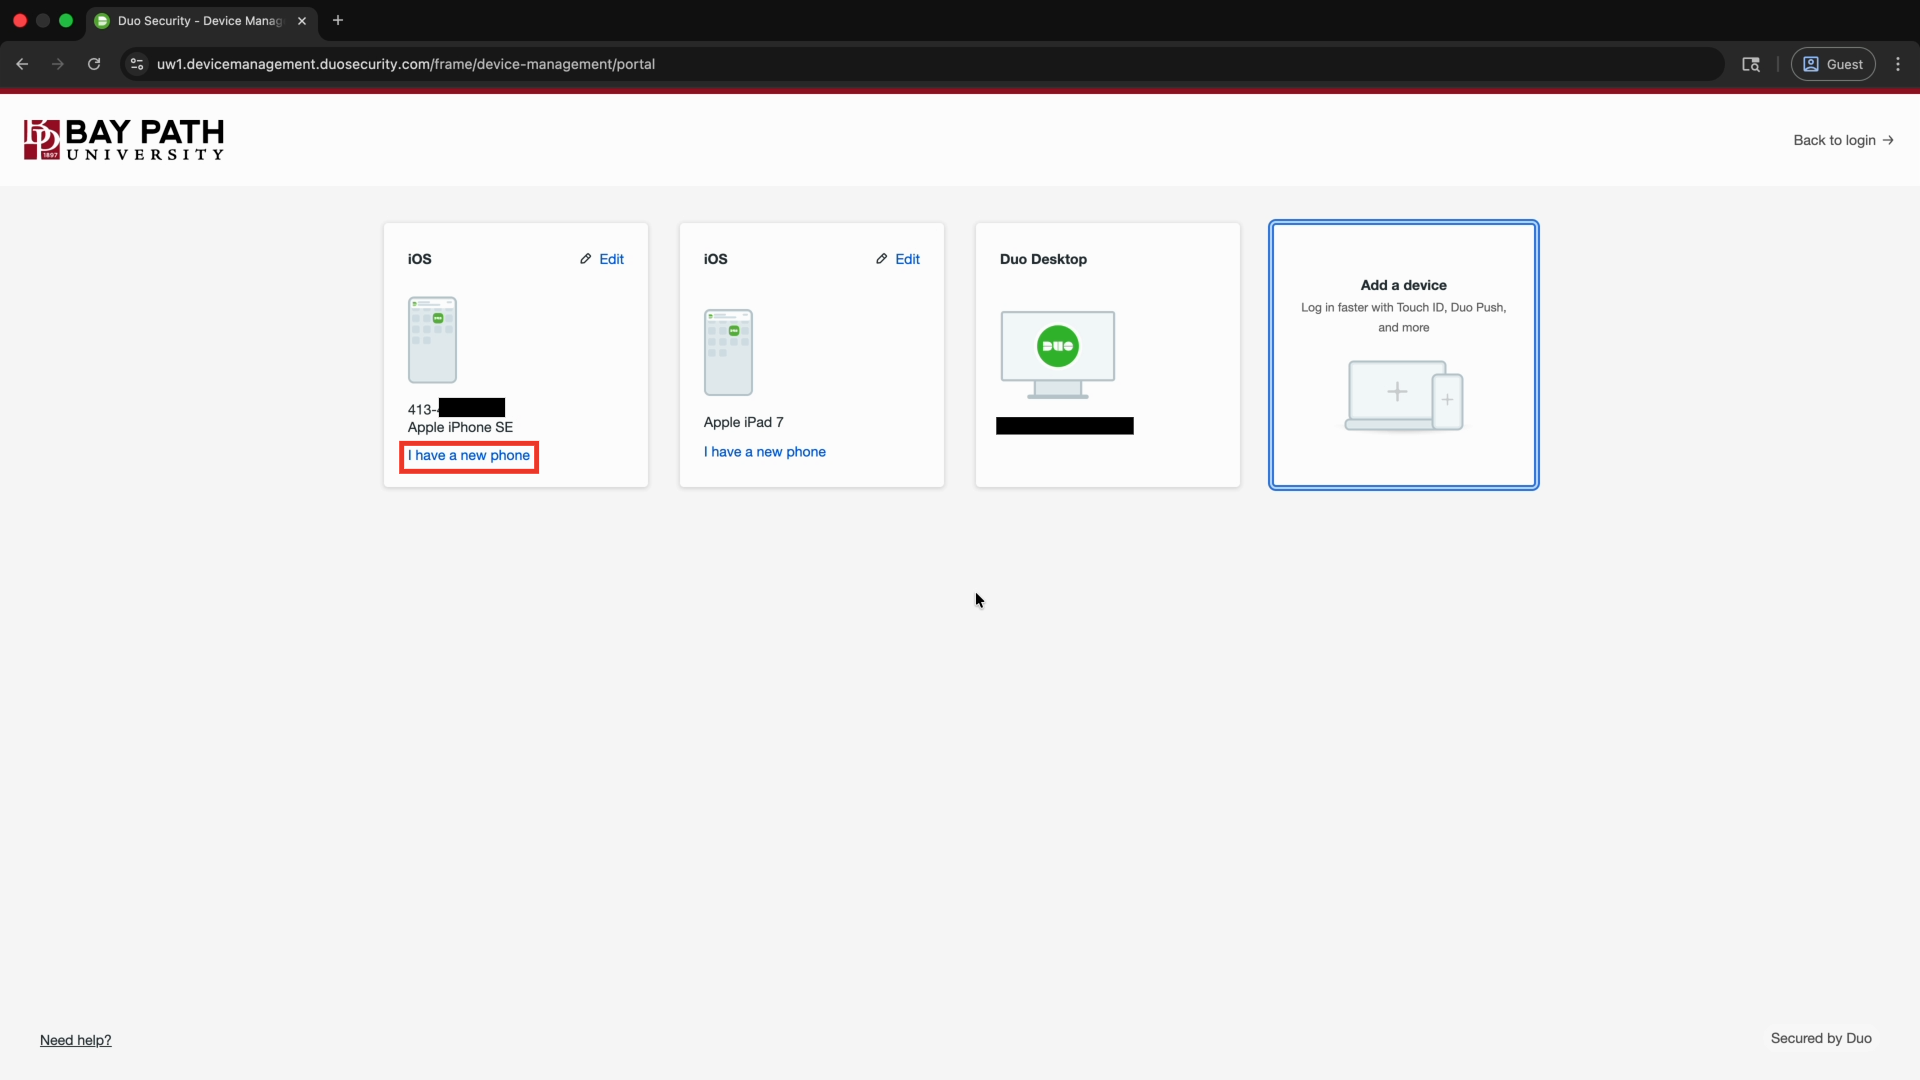Click the 'Log in faster with Touch ID' description
The width and height of the screenshot is (1920, 1080).
1404,317
